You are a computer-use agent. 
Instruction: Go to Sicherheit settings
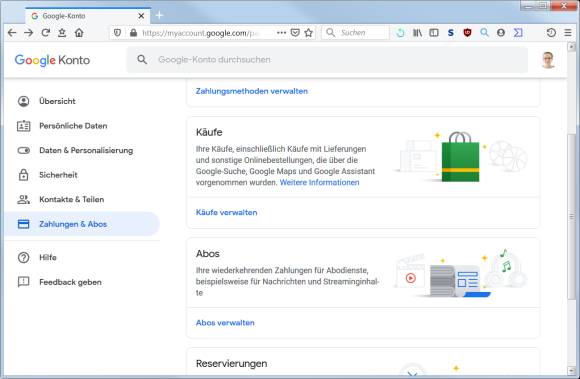tap(82, 175)
